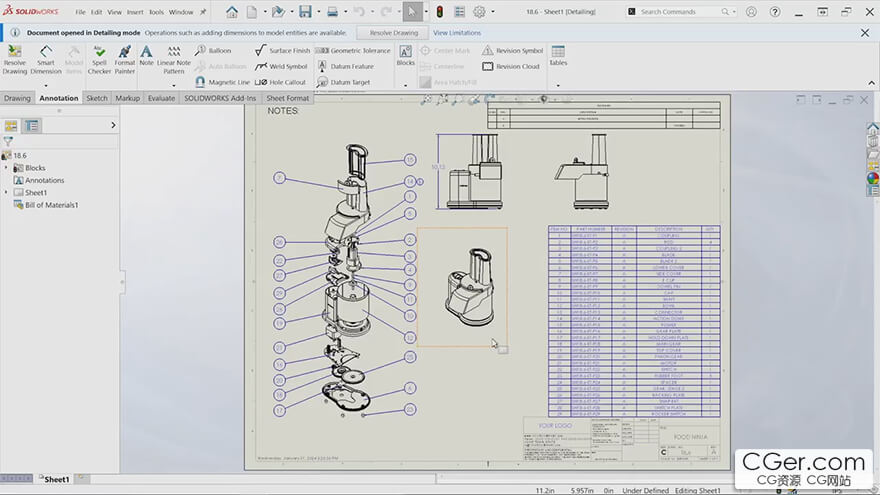The height and width of the screenshot is (495, 880).
Task: Draw a Revision Cloud
Action: tap(511, 66)
